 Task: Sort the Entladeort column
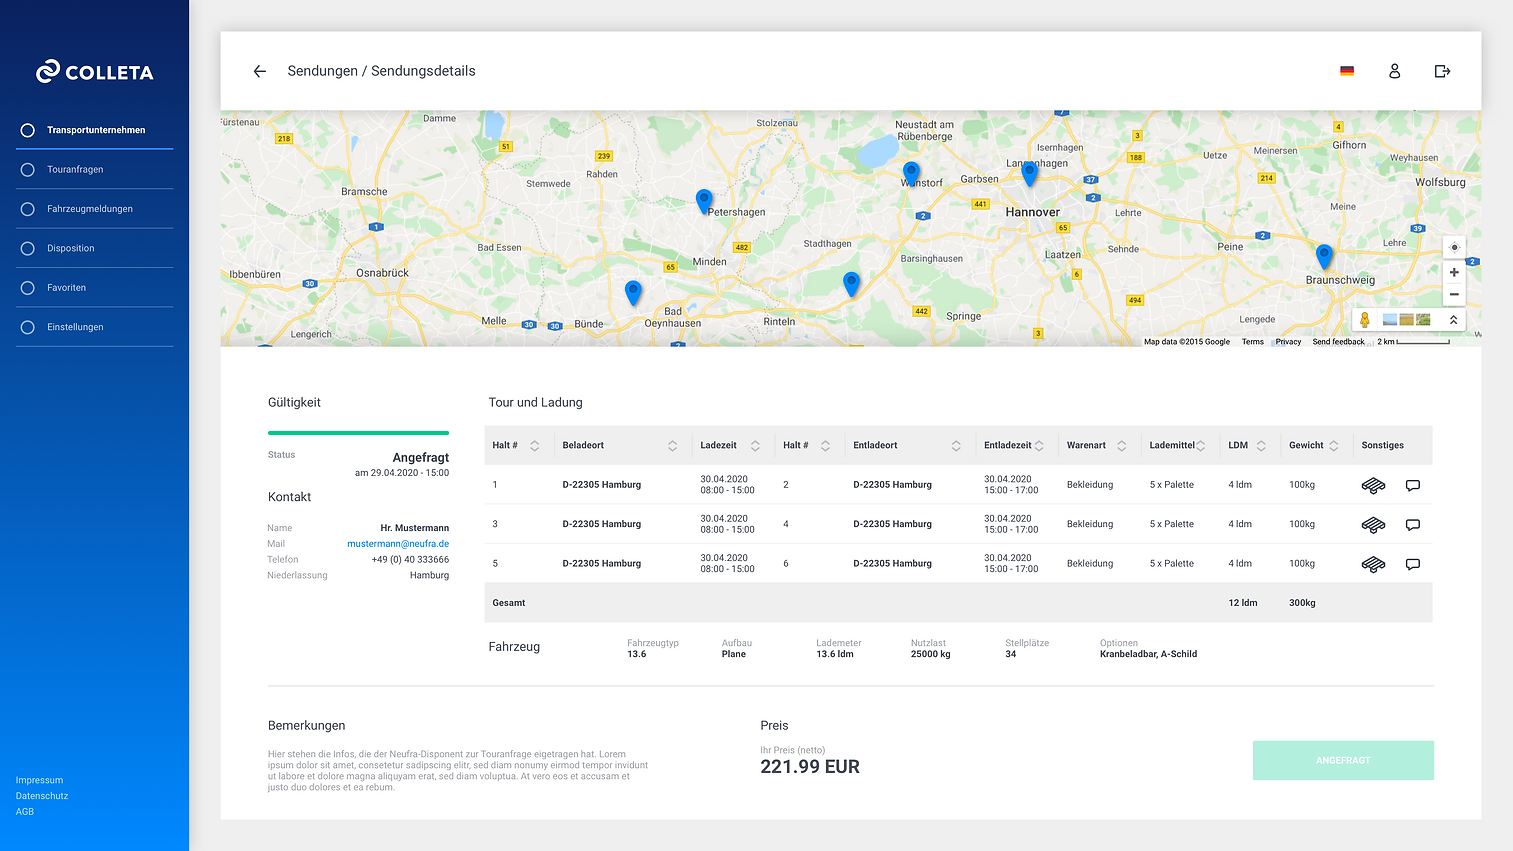(956, 446)
